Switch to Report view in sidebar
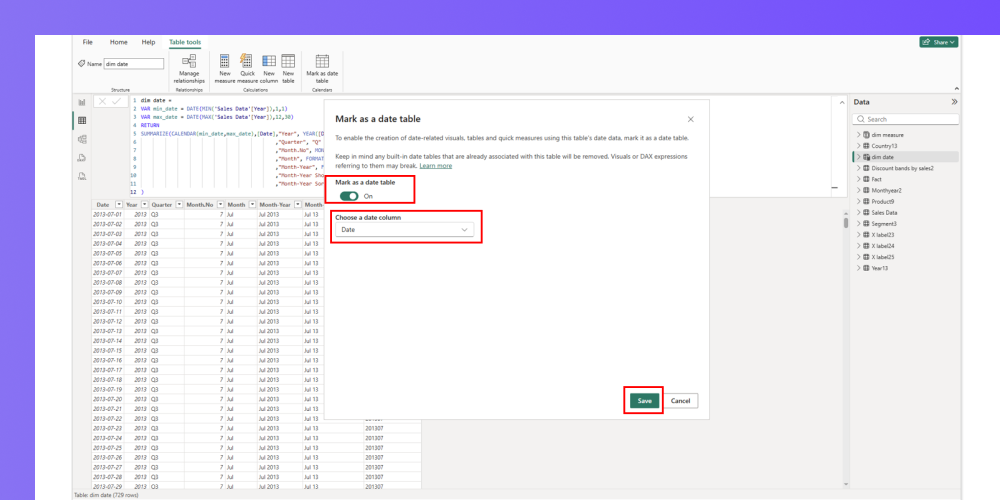The image size is (1000, 500). coord(82,102)
